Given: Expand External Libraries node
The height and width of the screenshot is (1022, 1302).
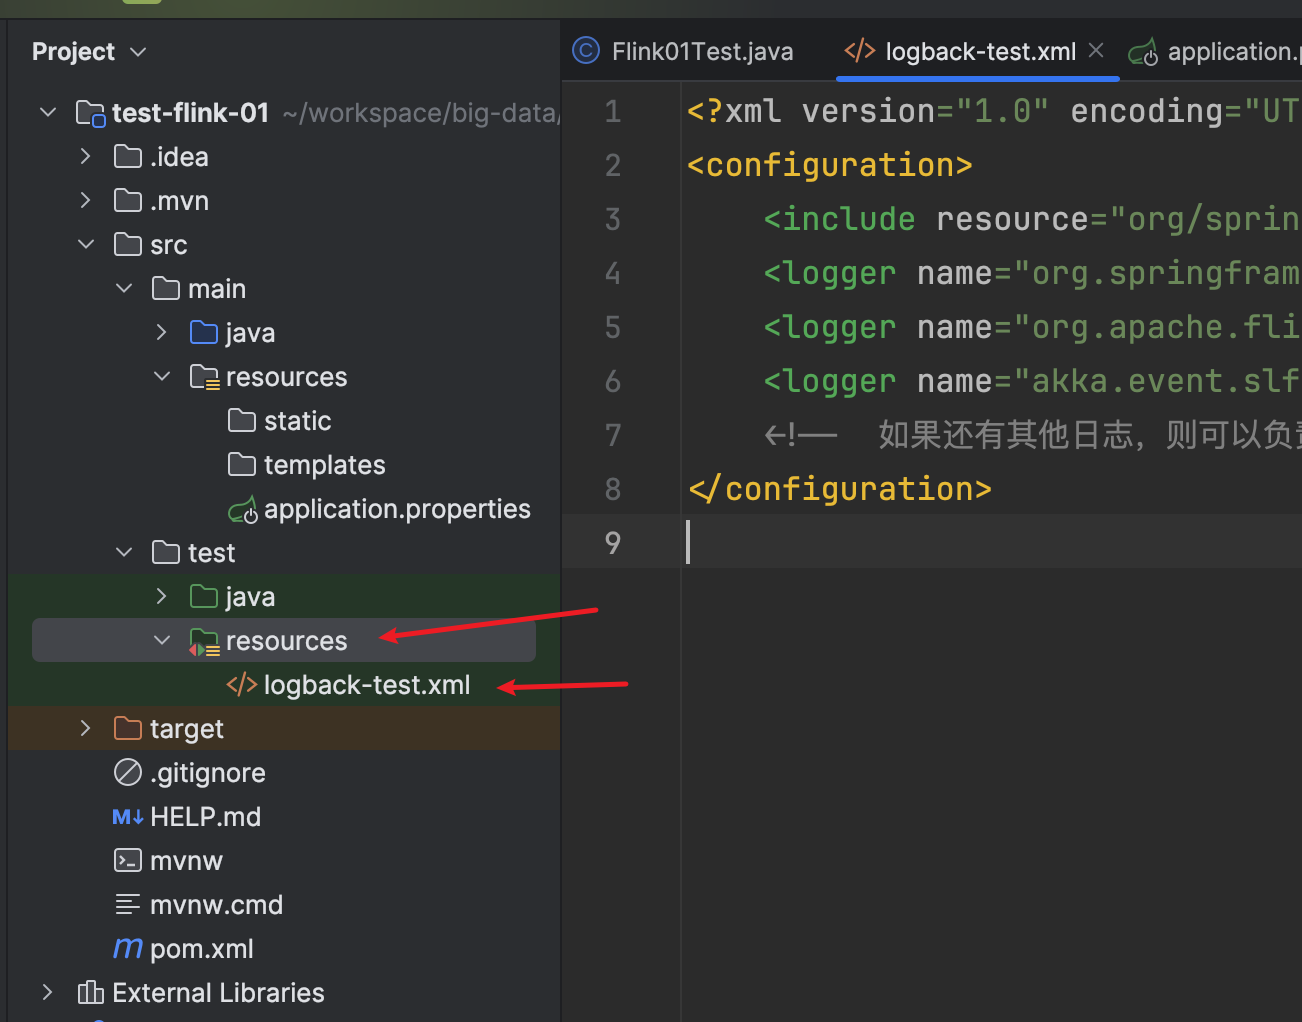Looking at the screenshot, I should (x=48, y=992).
